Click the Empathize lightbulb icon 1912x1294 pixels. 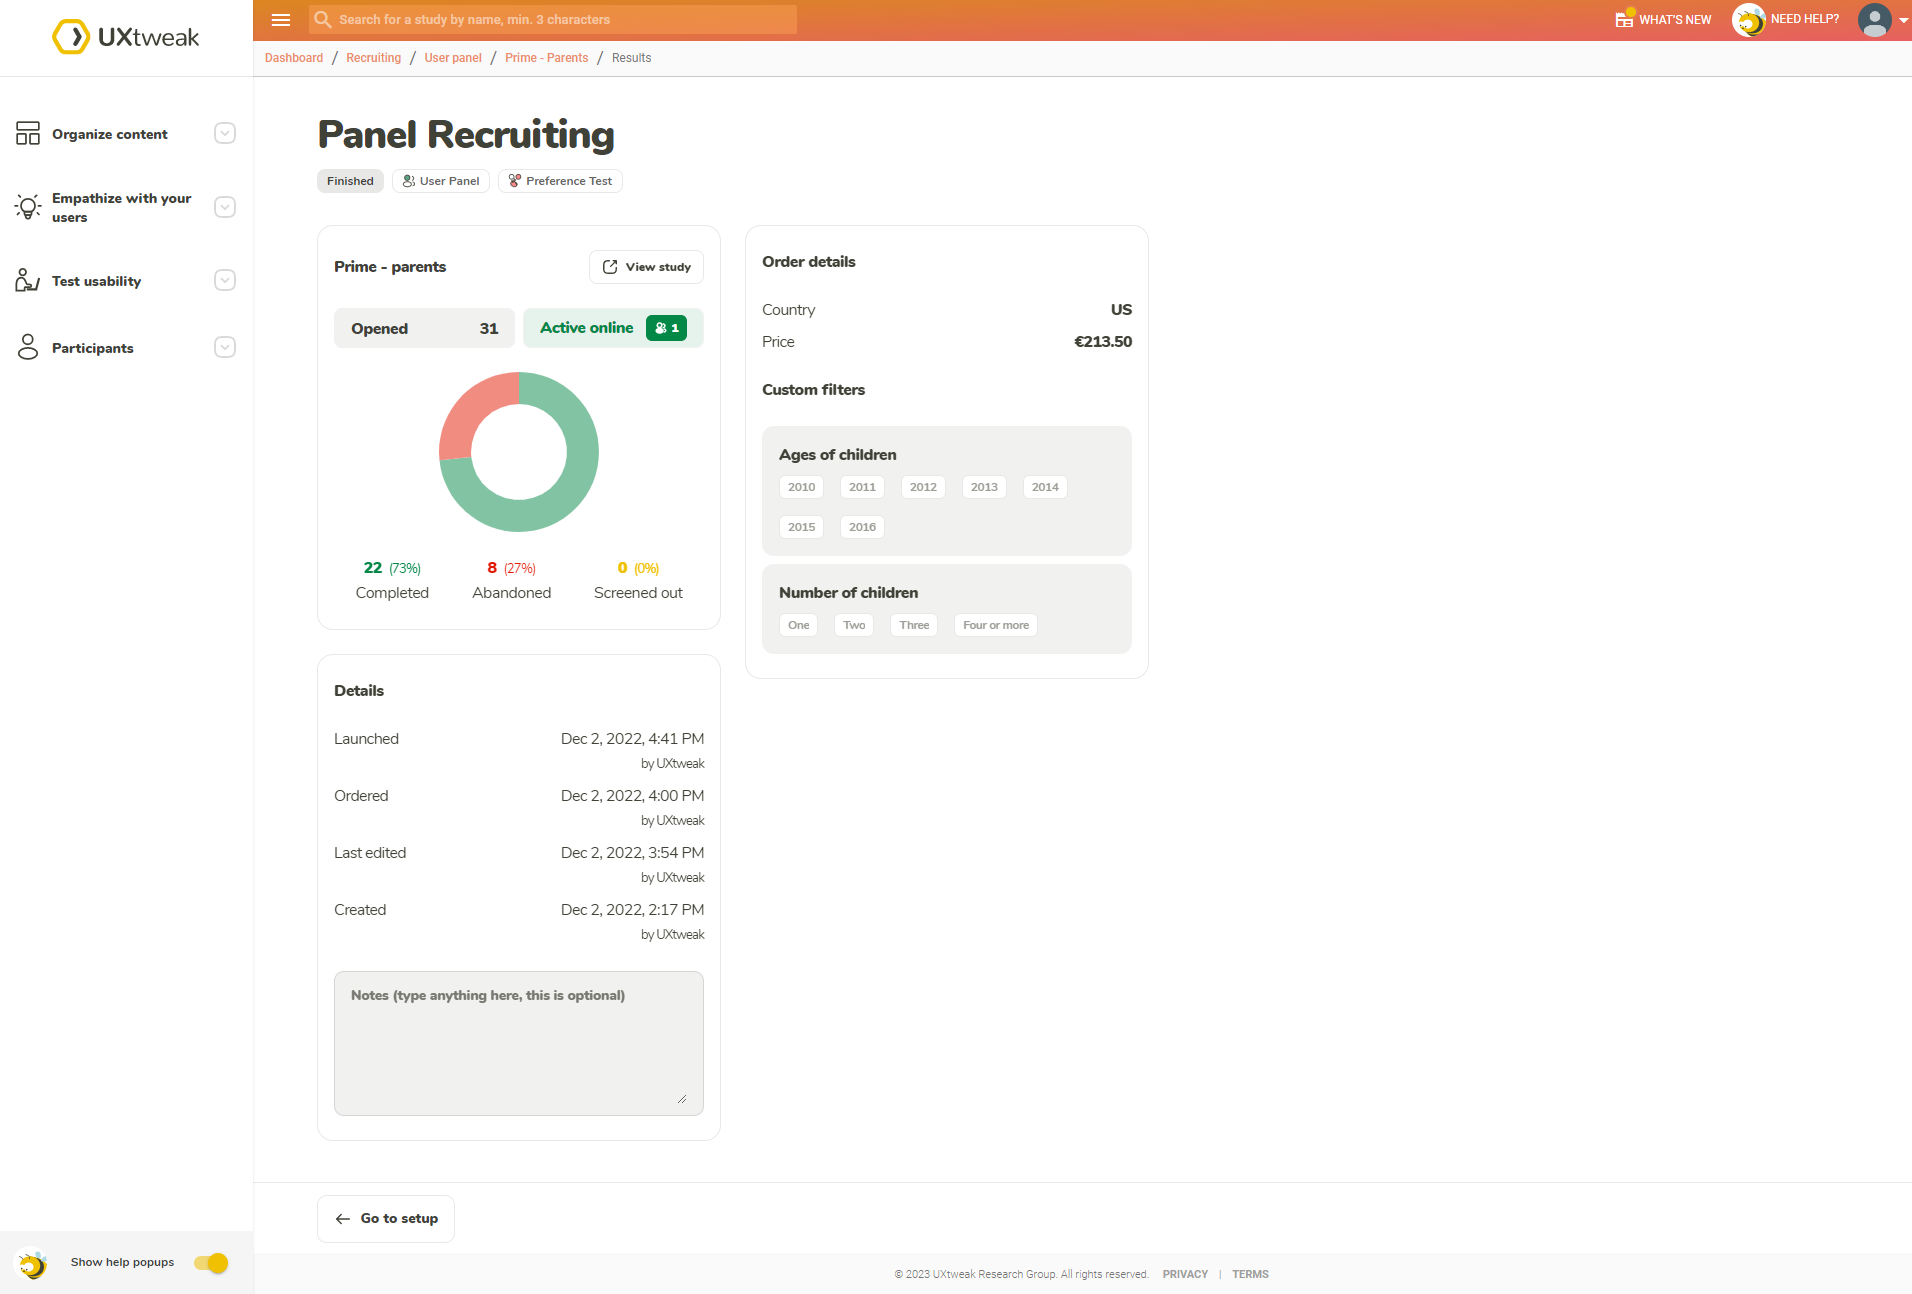click(28, 207)
